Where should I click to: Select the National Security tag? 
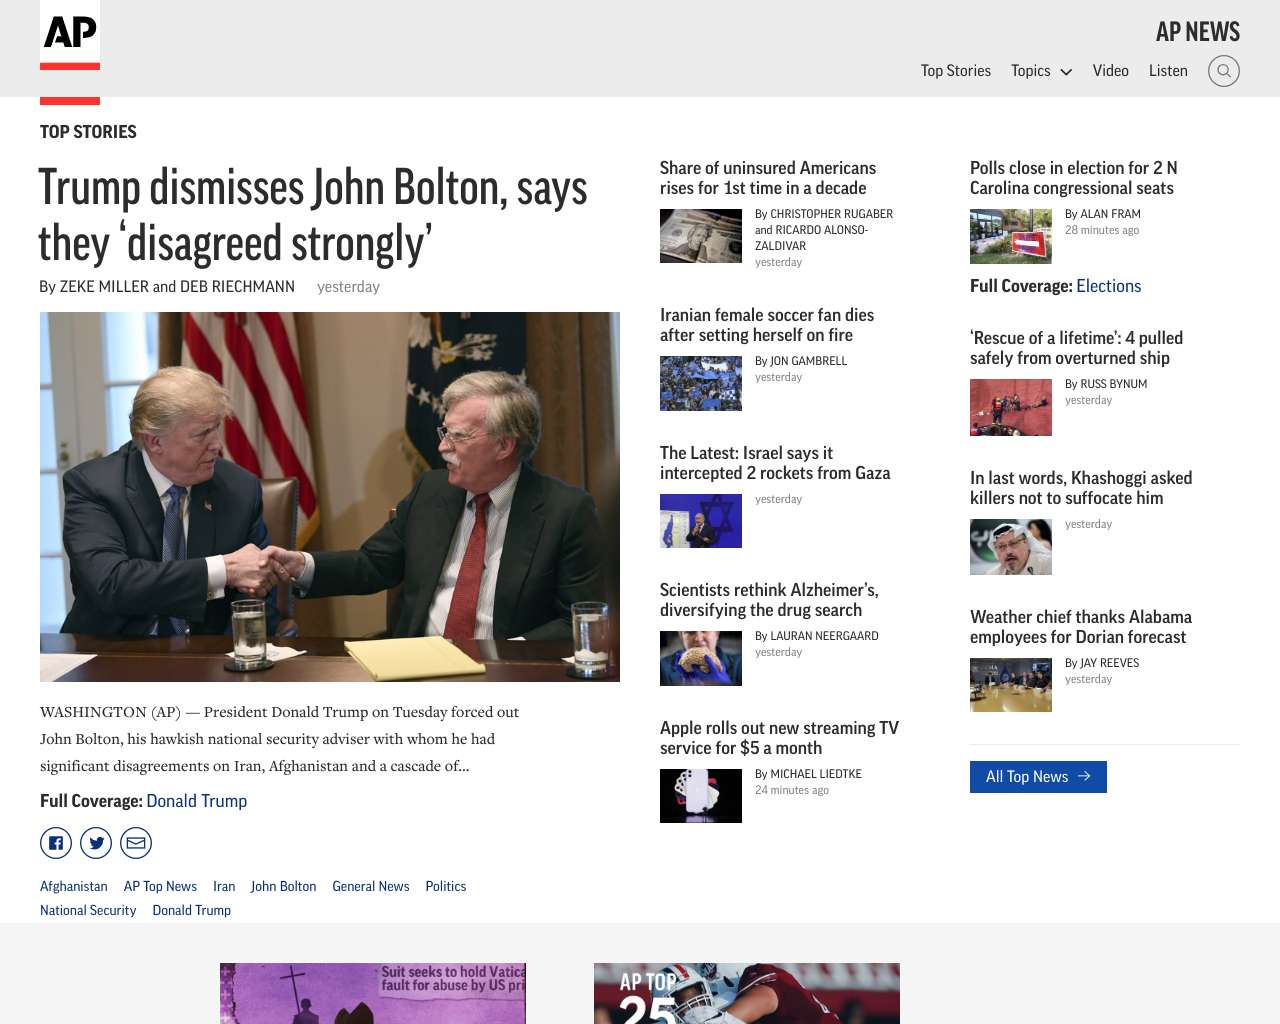(88, 910)
